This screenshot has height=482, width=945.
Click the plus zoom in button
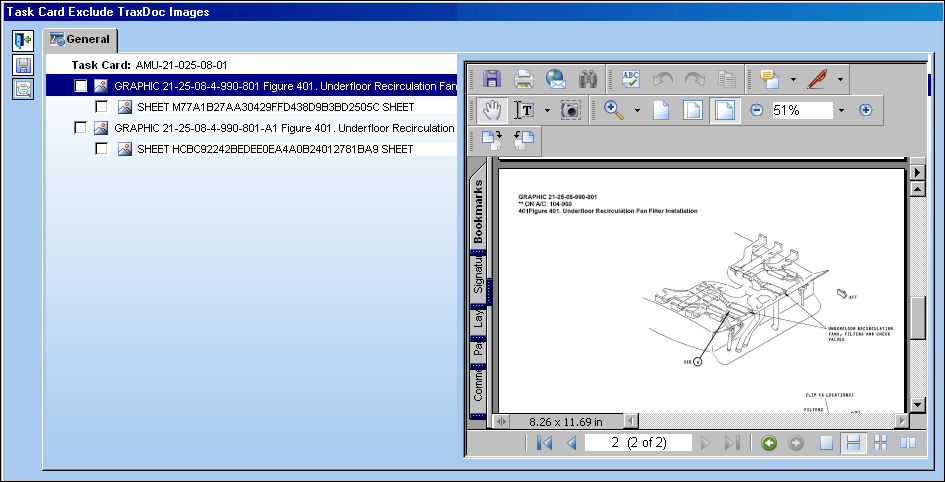tap(865, 110)
